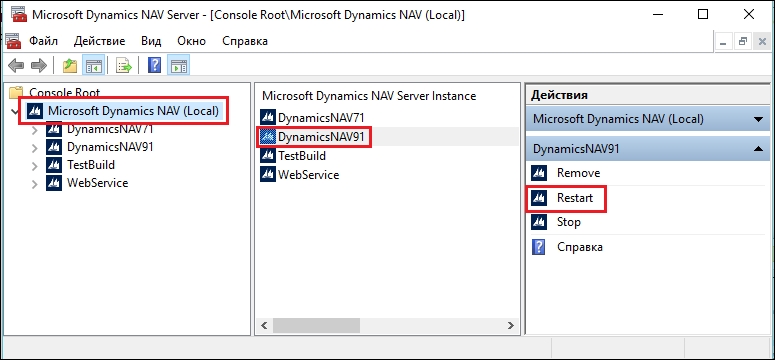
Task: Open the Вид menu
Action: tap(151, 41)
